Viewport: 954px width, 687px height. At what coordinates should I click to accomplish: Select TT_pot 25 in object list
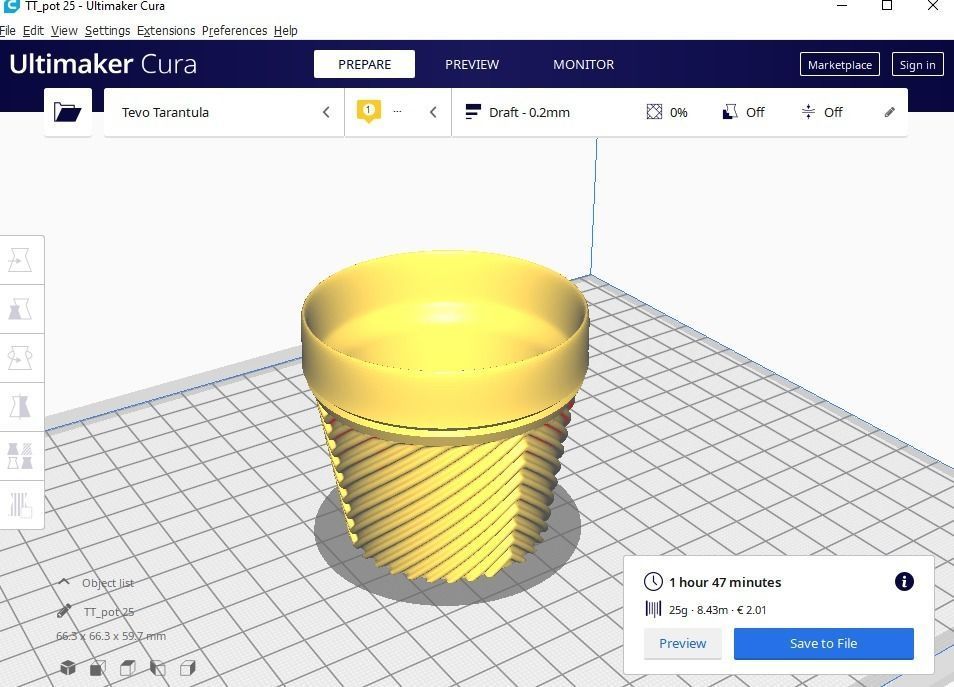click(x=109, y=612)
